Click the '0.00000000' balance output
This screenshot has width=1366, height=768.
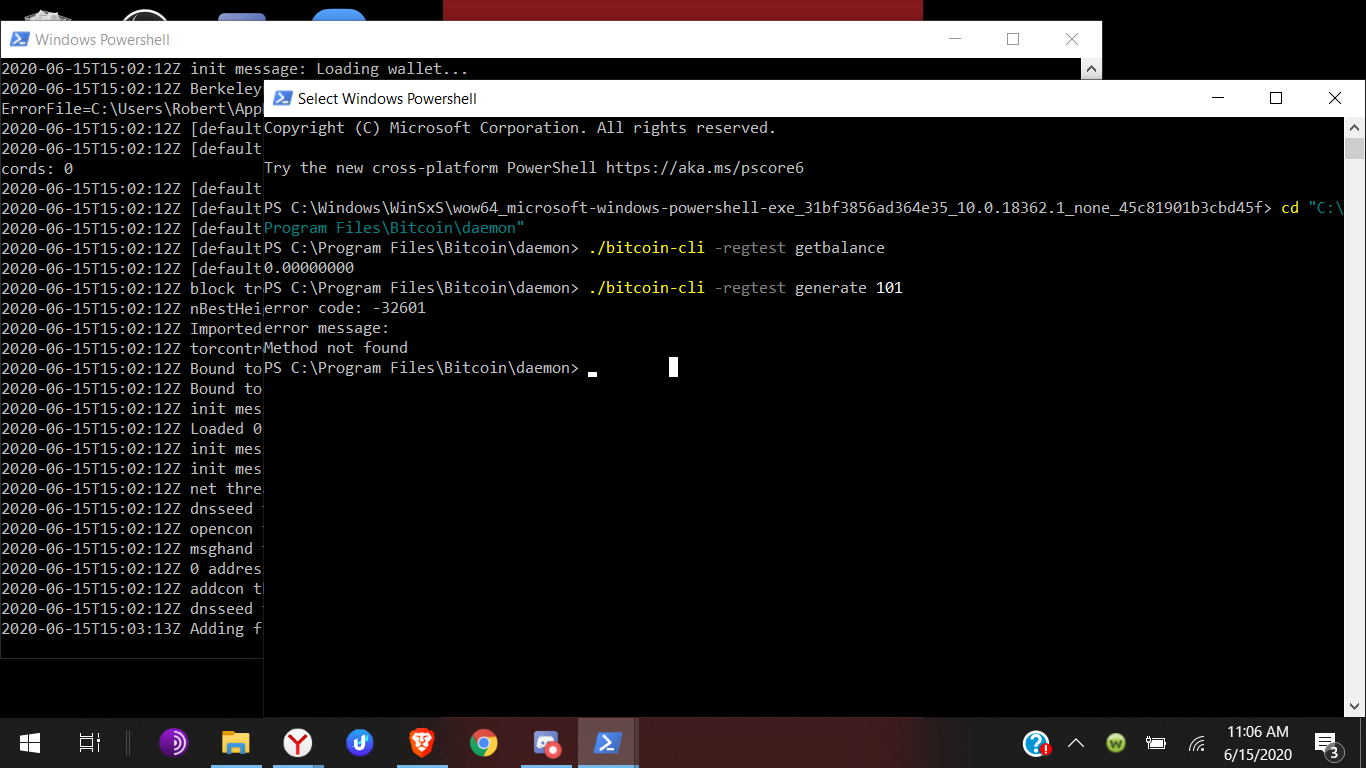[x=309, y=268]
